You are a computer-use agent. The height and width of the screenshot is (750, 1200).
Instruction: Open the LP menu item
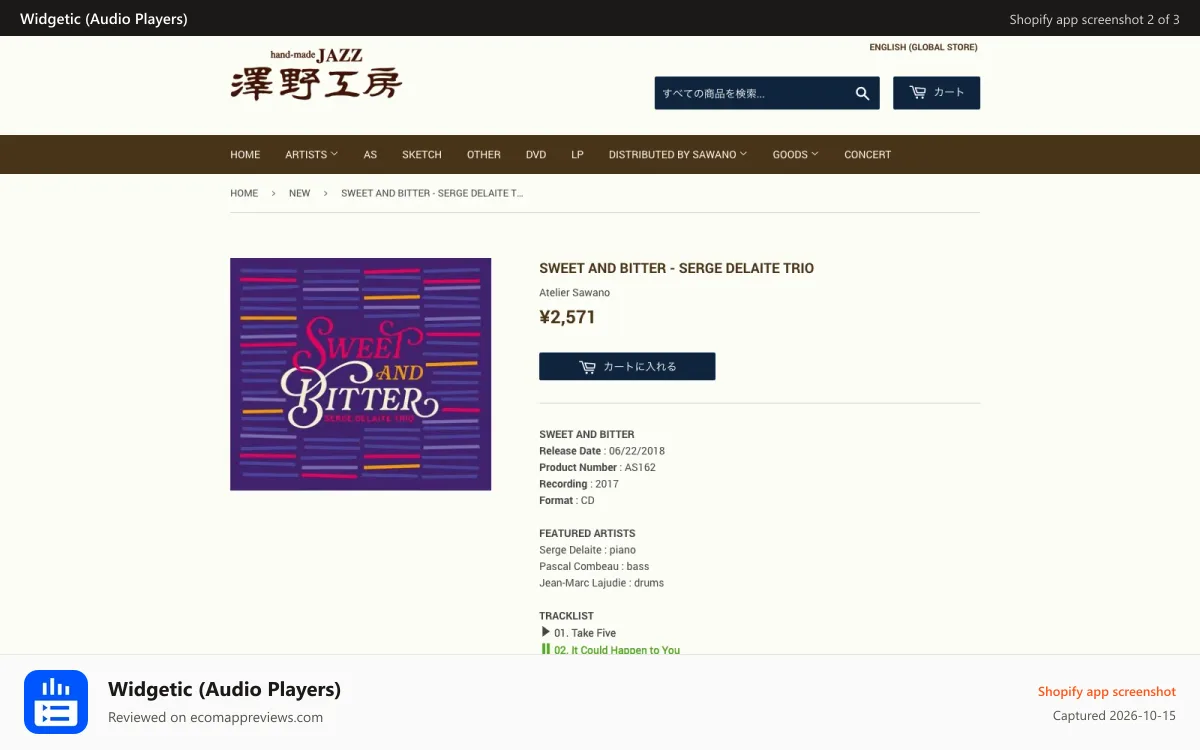tap(577, 154)
